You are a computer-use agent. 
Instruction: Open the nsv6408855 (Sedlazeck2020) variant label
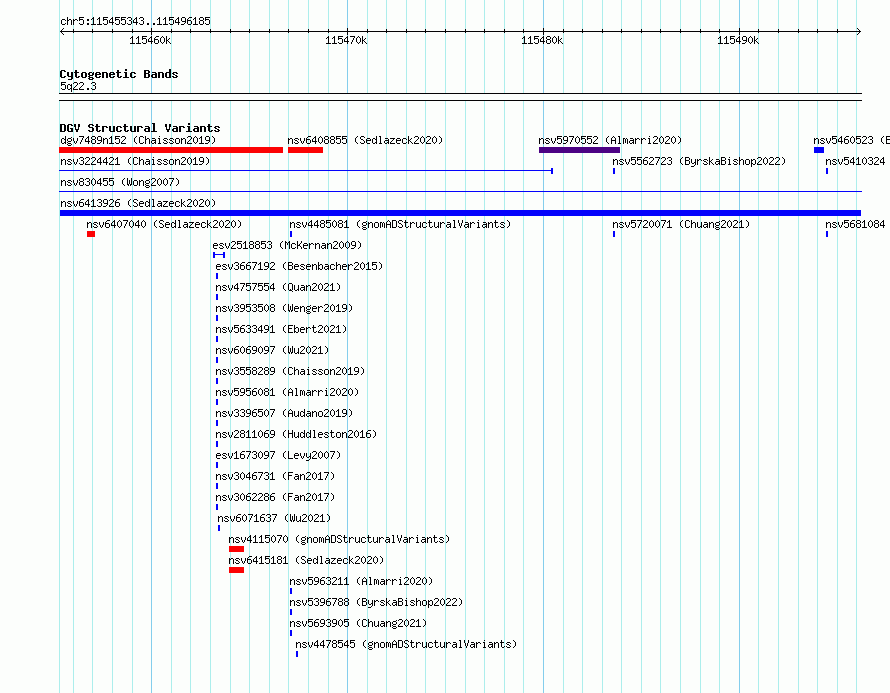pos(365,140)
